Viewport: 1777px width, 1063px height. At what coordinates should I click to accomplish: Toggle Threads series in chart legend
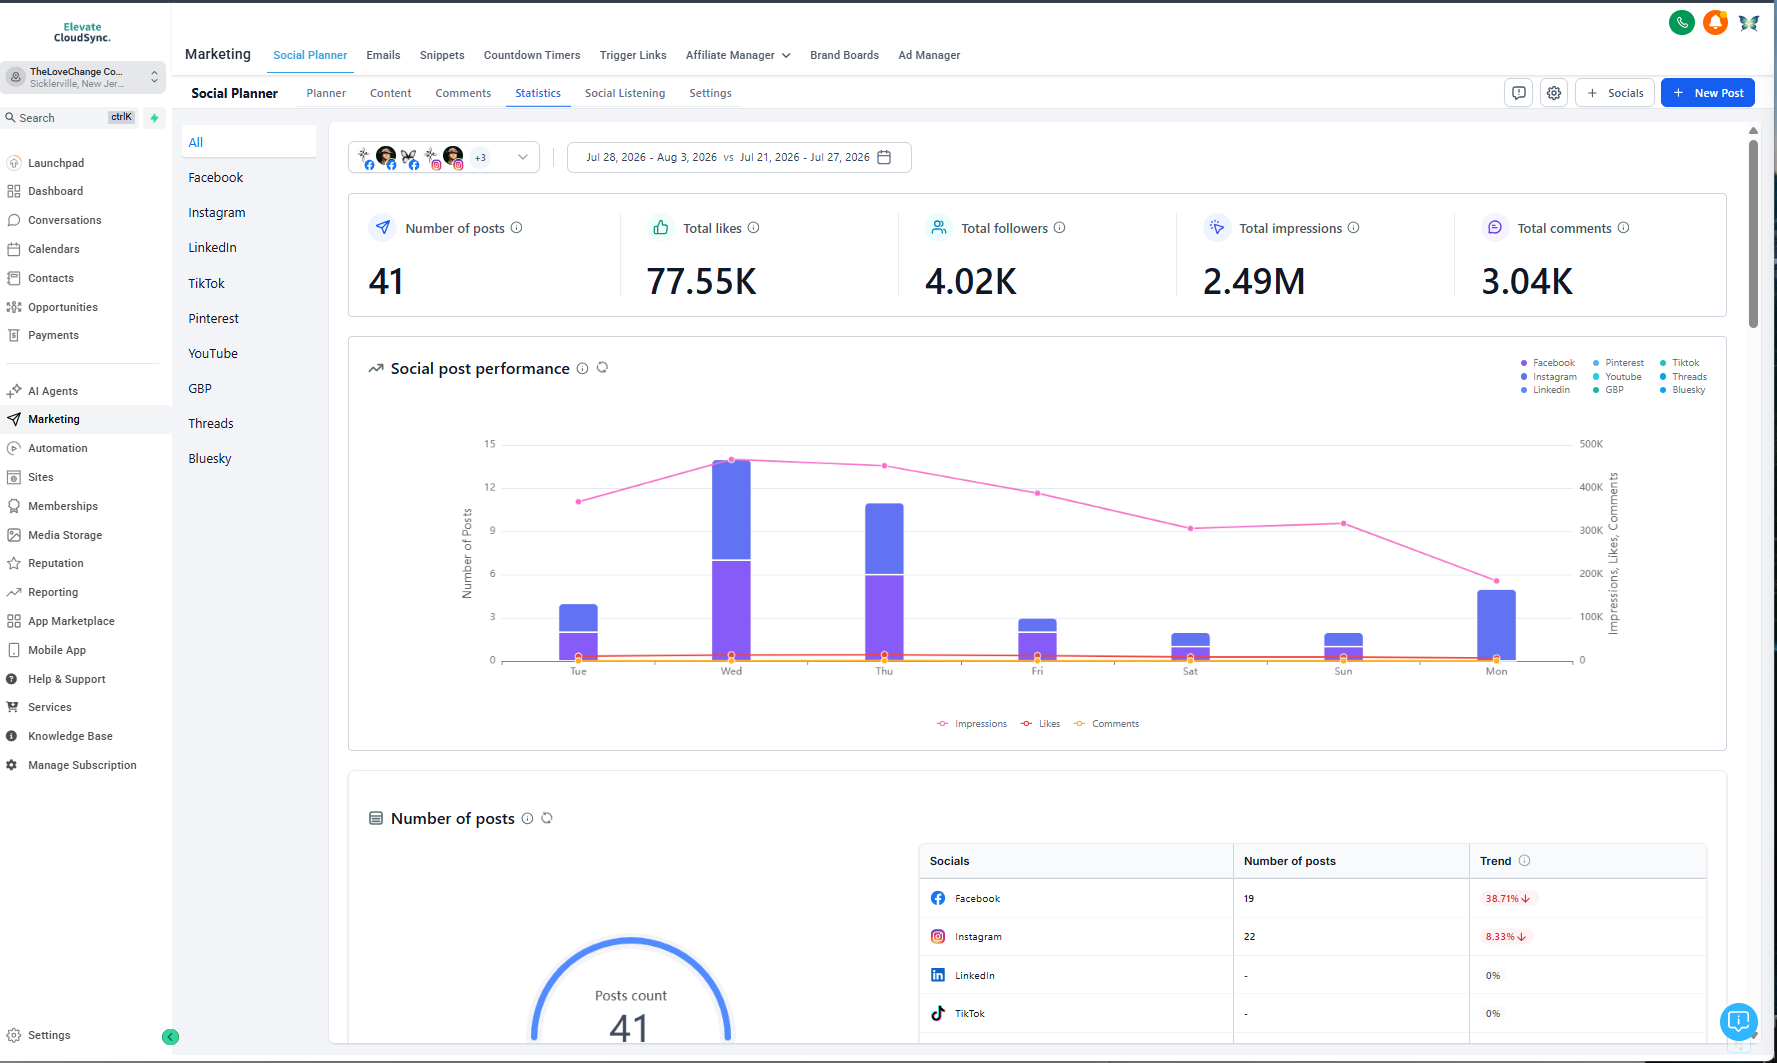(1683, 377)
